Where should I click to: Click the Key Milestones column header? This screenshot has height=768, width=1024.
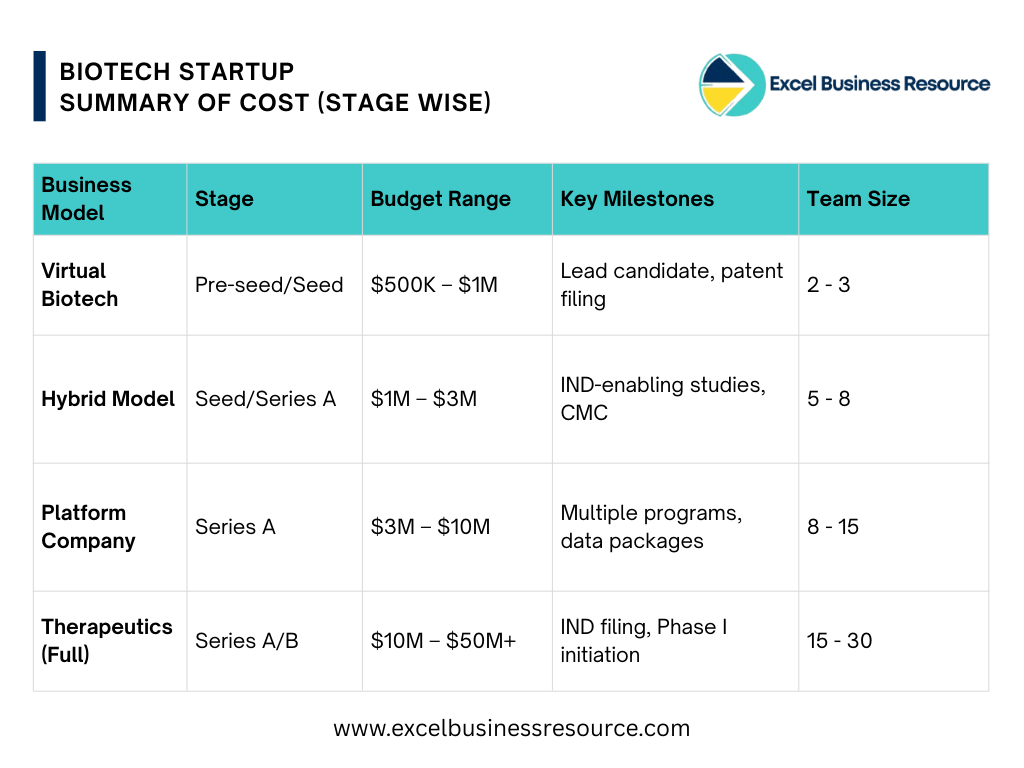pyautogui.click(x=637, y=199)
